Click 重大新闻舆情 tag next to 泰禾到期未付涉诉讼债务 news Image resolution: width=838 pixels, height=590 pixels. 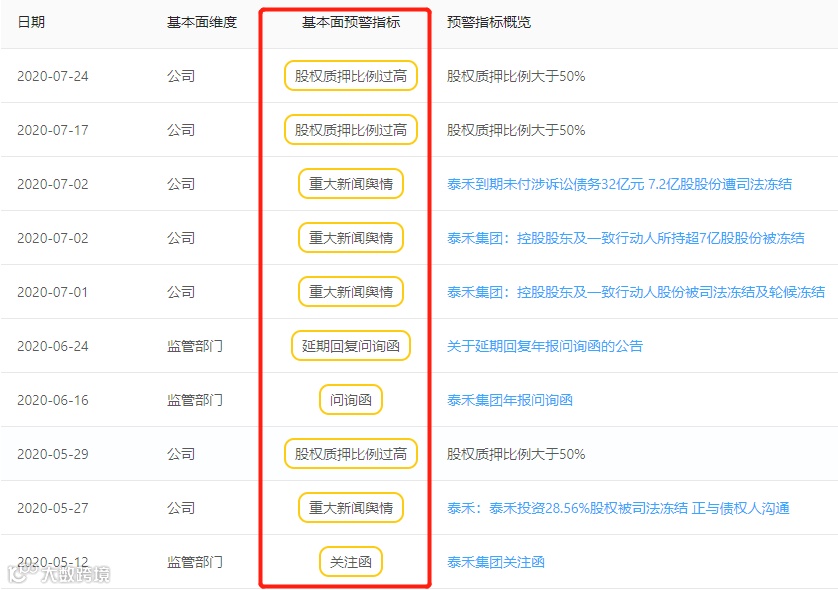351,184
